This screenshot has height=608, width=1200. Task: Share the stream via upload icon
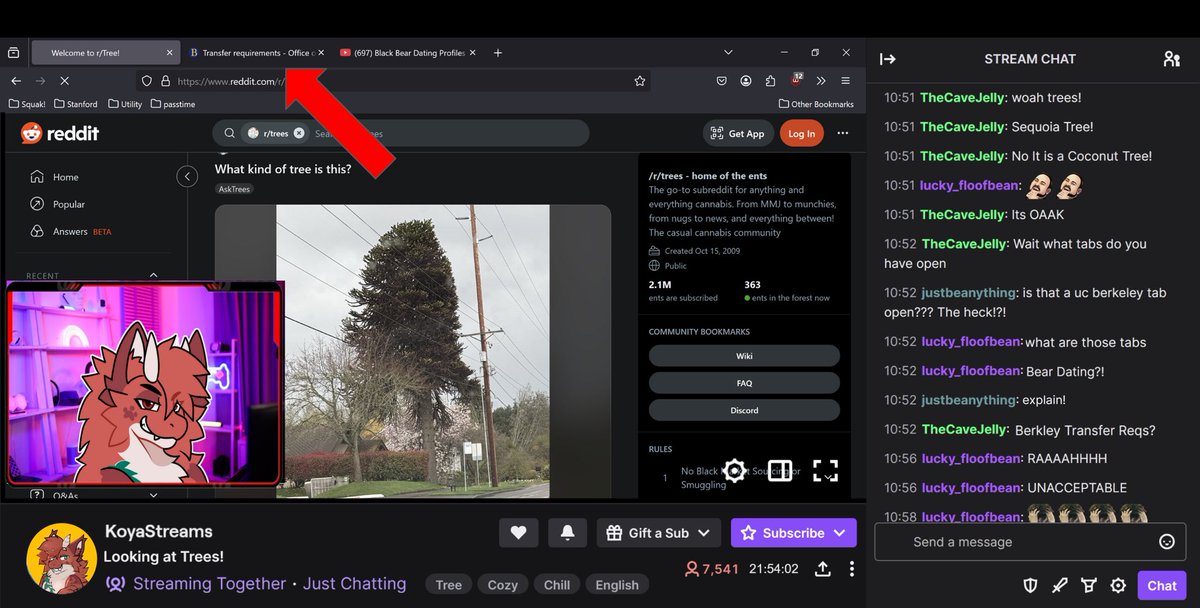click(823, 569)
